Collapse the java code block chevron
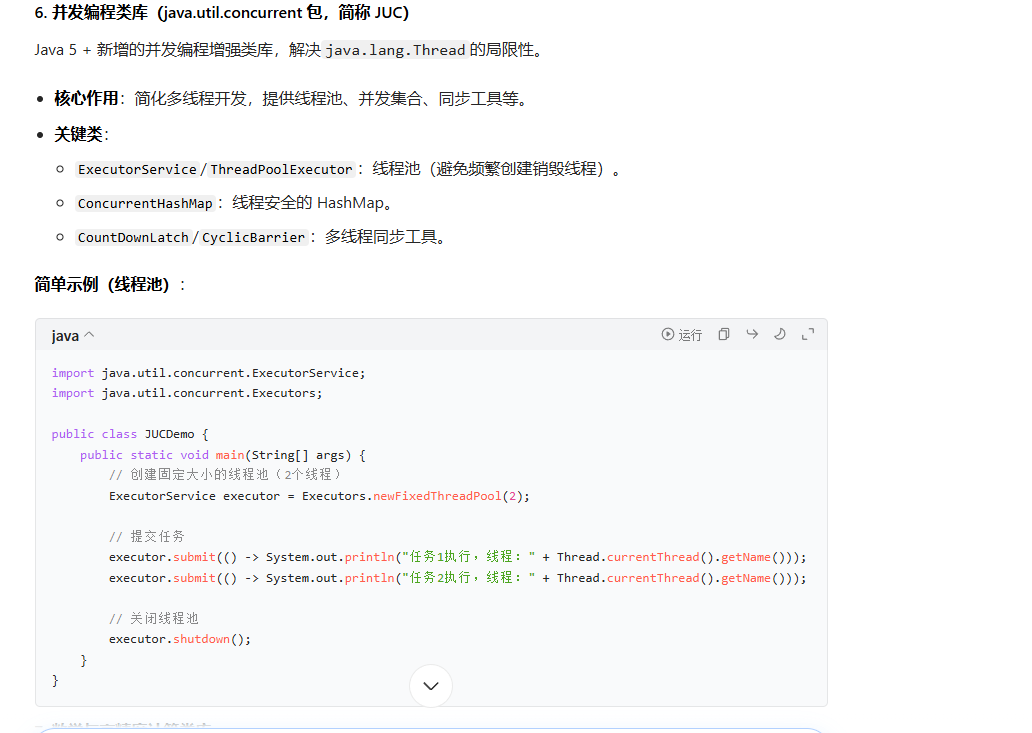 click(90, 335)
